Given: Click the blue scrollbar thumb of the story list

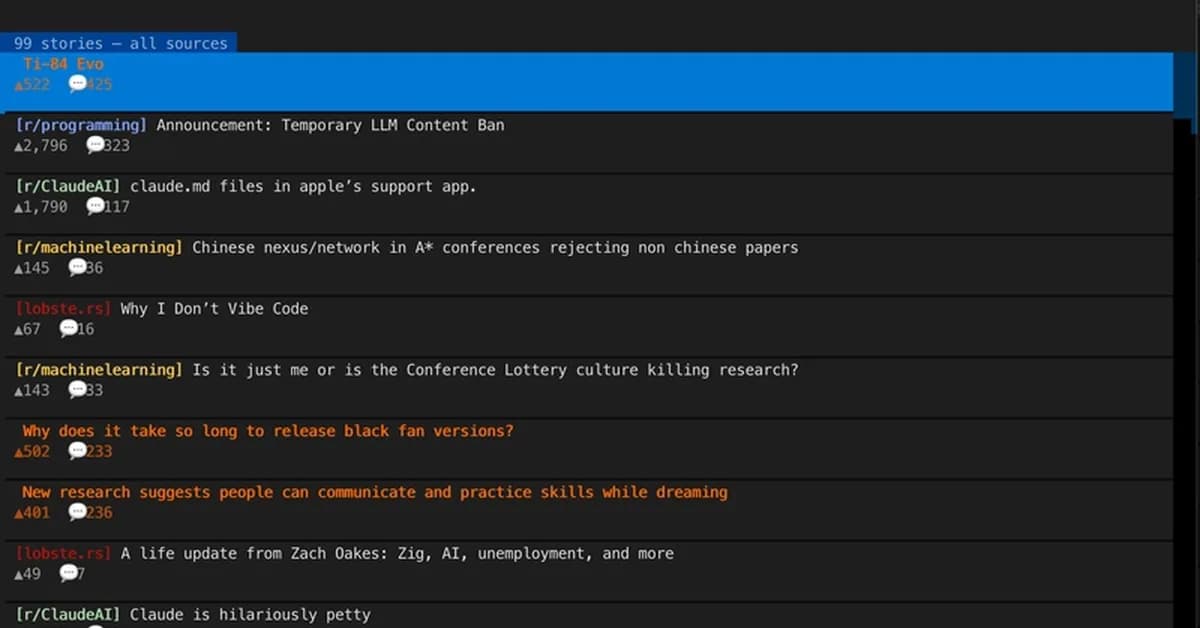Looking at the screenshot, I should pos(1185,92).
